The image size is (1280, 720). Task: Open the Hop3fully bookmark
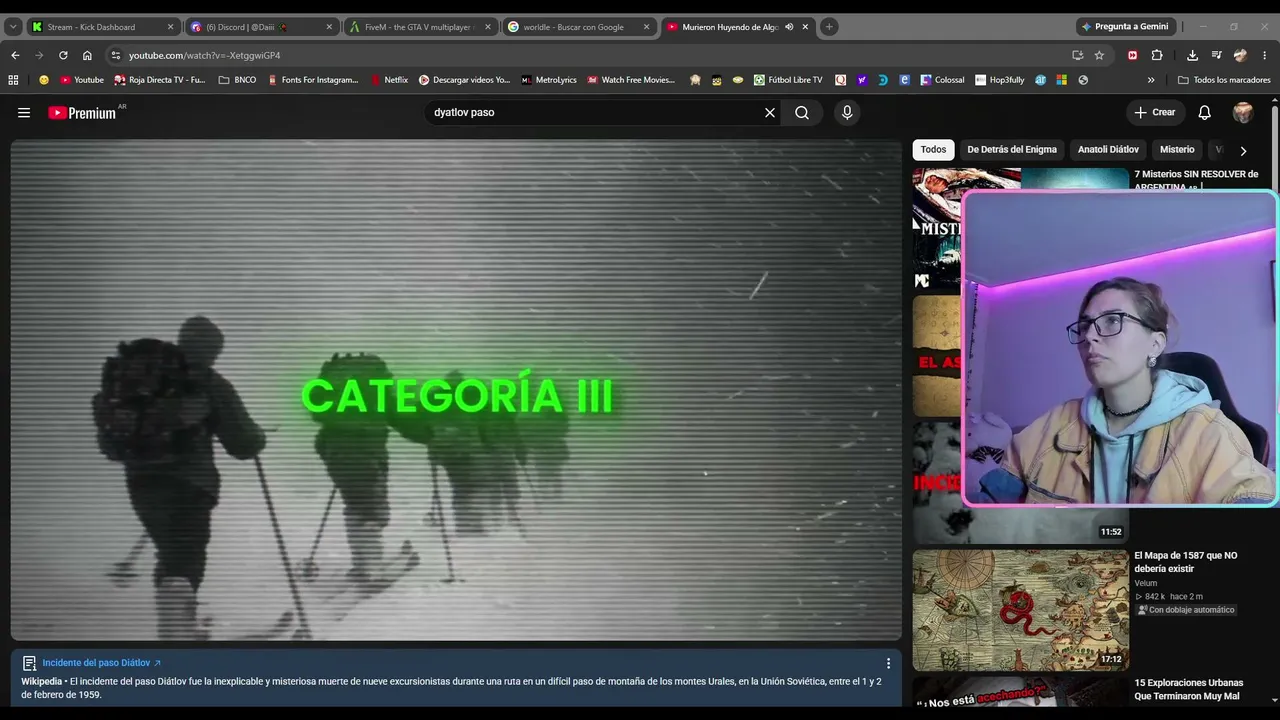click(x=1000, y=80)
